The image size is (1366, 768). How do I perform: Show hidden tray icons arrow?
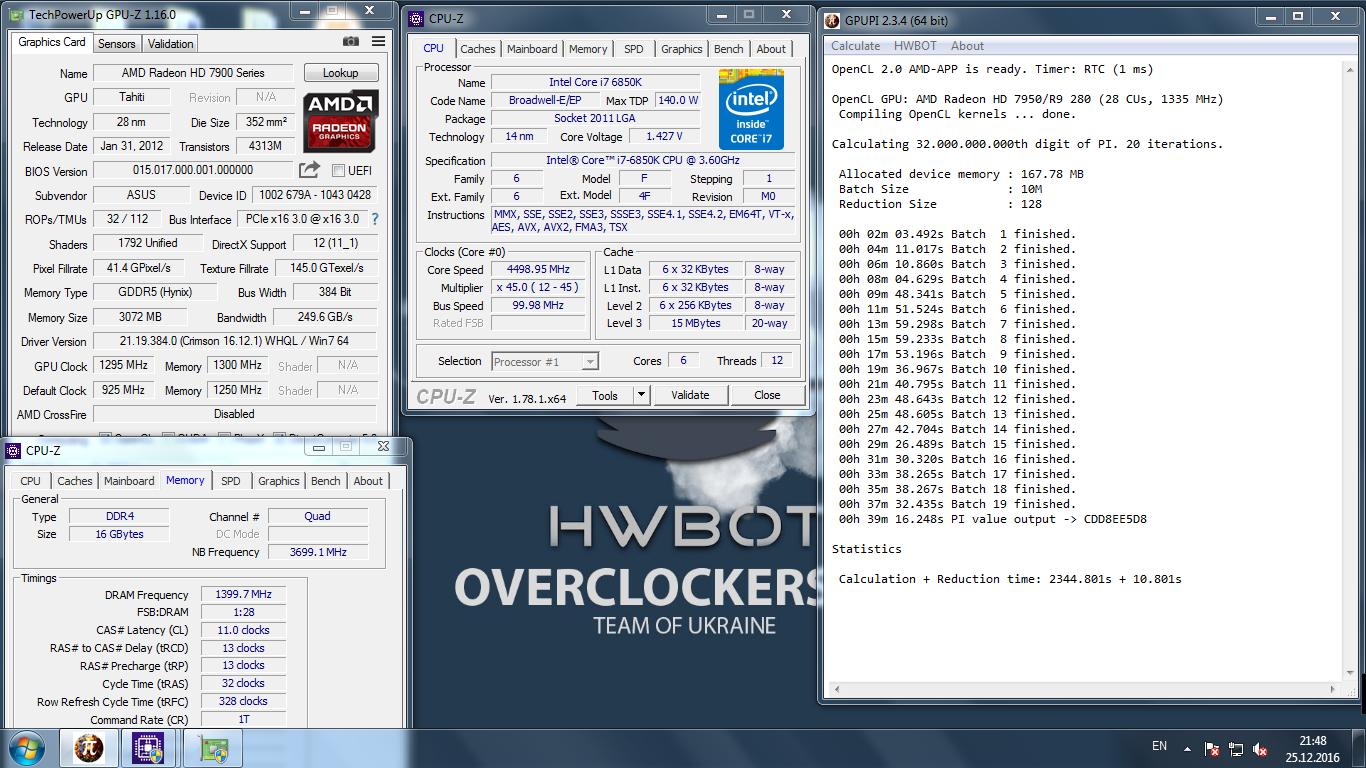[x=1185, y=748]
